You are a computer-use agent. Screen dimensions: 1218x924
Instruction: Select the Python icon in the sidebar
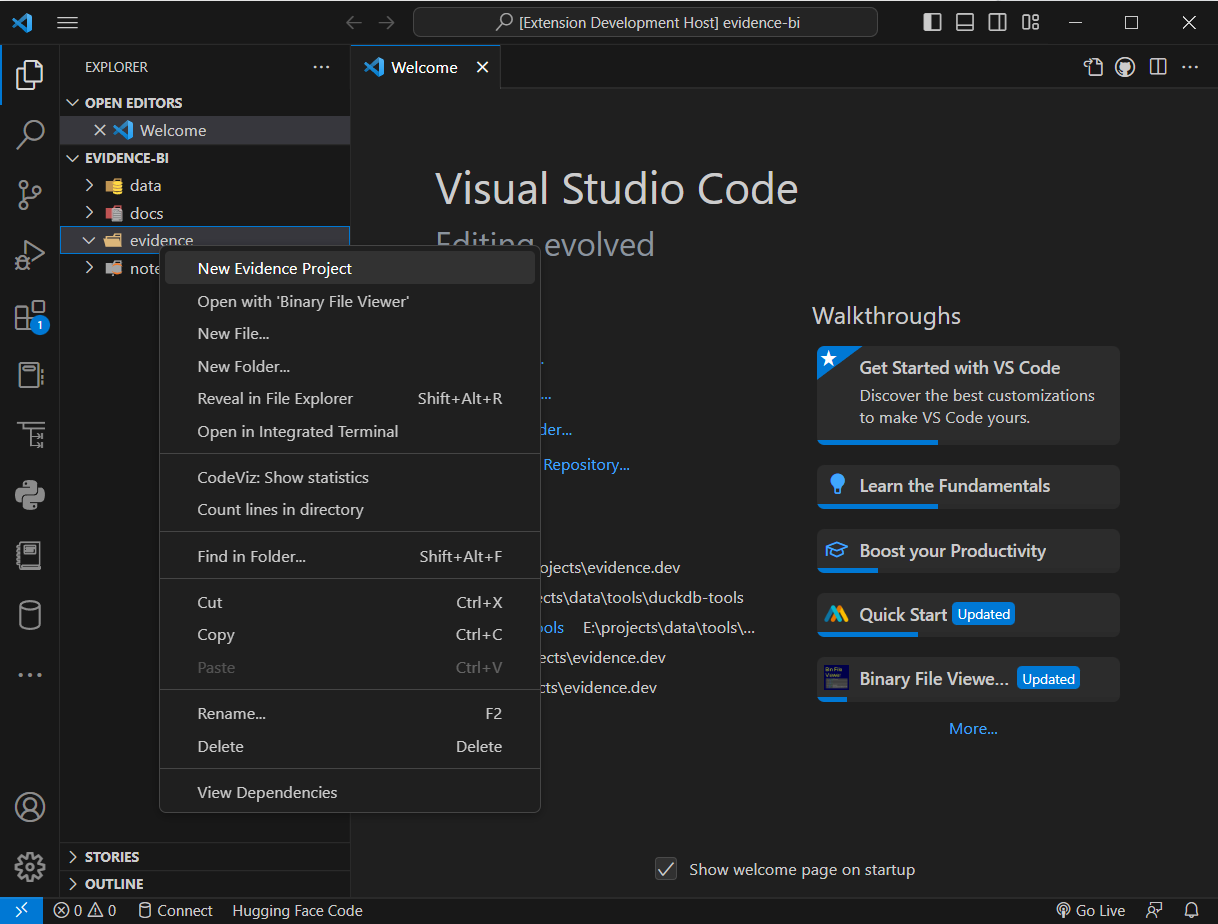pos(30,495)
